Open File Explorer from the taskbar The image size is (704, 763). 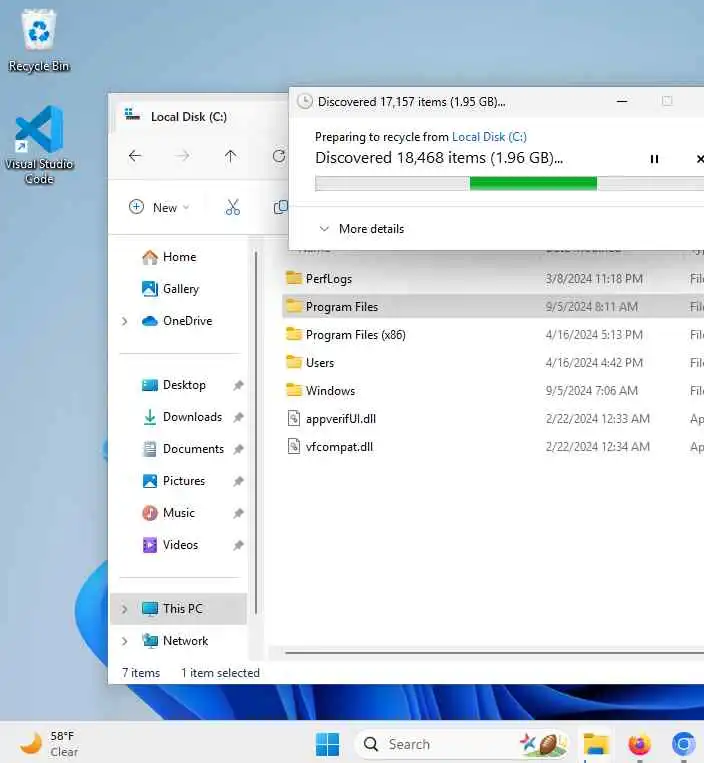click(596, 745)
